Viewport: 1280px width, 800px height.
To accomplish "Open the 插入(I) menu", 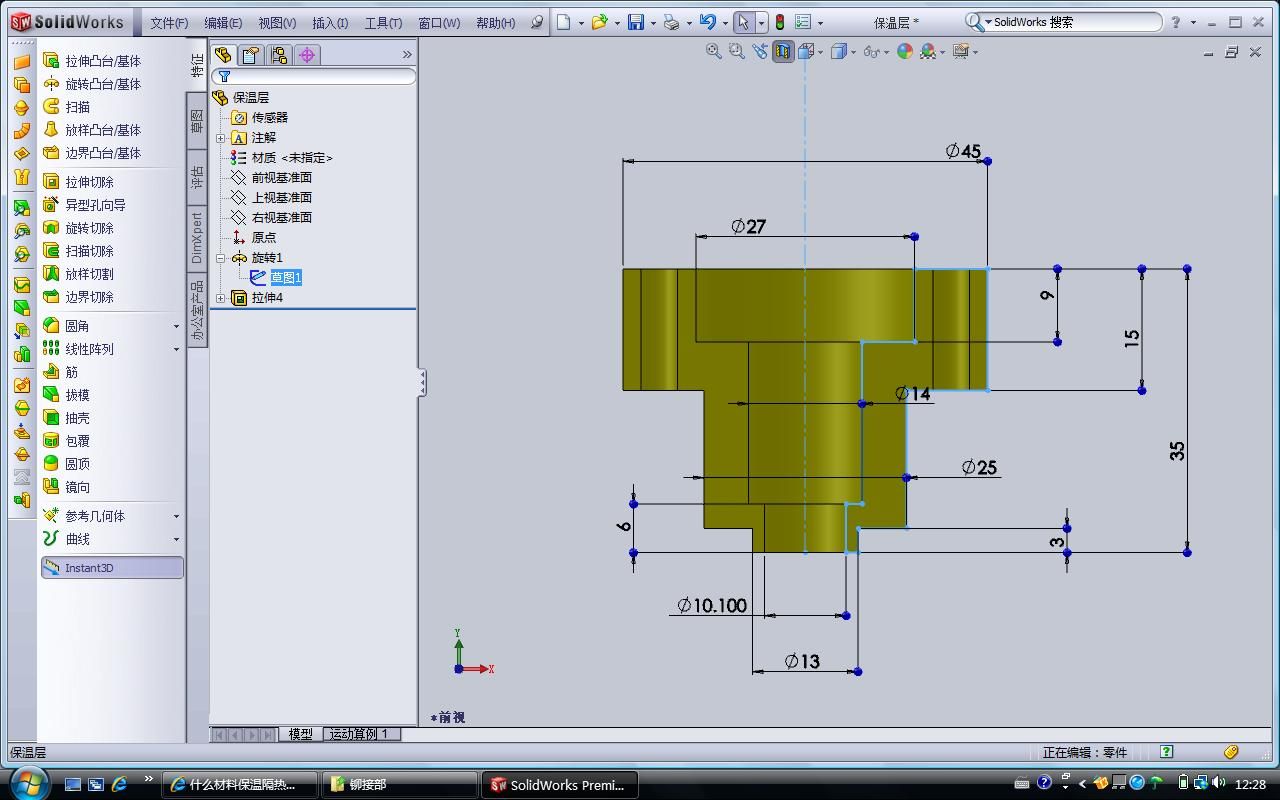I will tap(330, 23).
